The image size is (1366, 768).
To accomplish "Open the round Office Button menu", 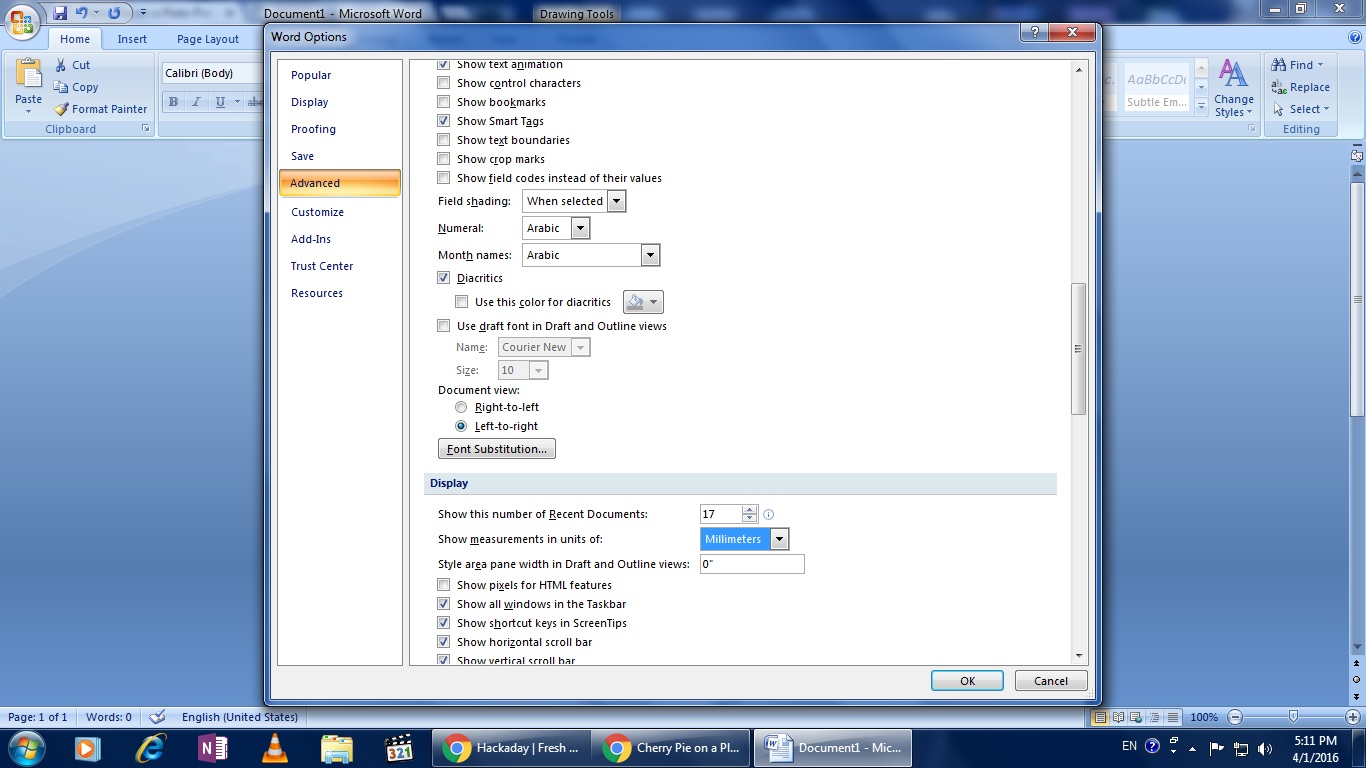I will pos(22,21).
